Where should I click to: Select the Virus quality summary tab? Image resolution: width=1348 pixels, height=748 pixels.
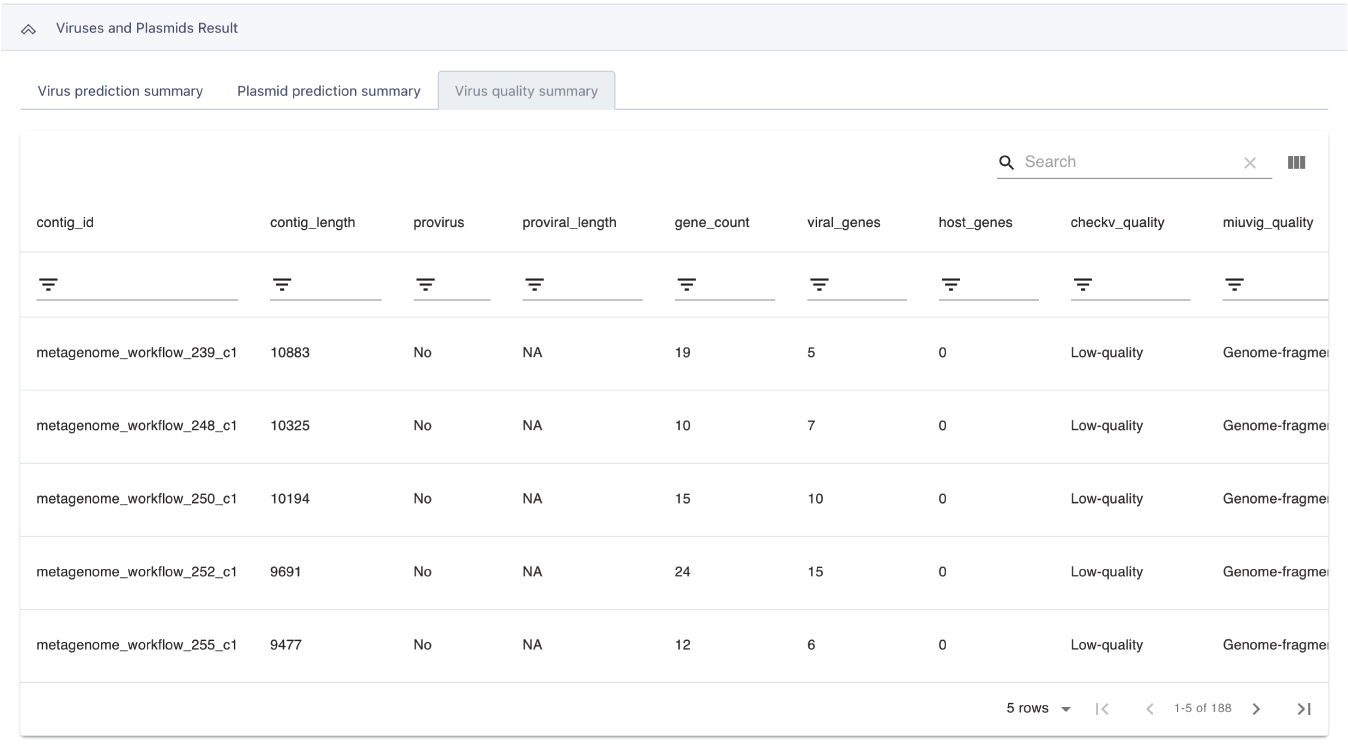coord(526,91)
